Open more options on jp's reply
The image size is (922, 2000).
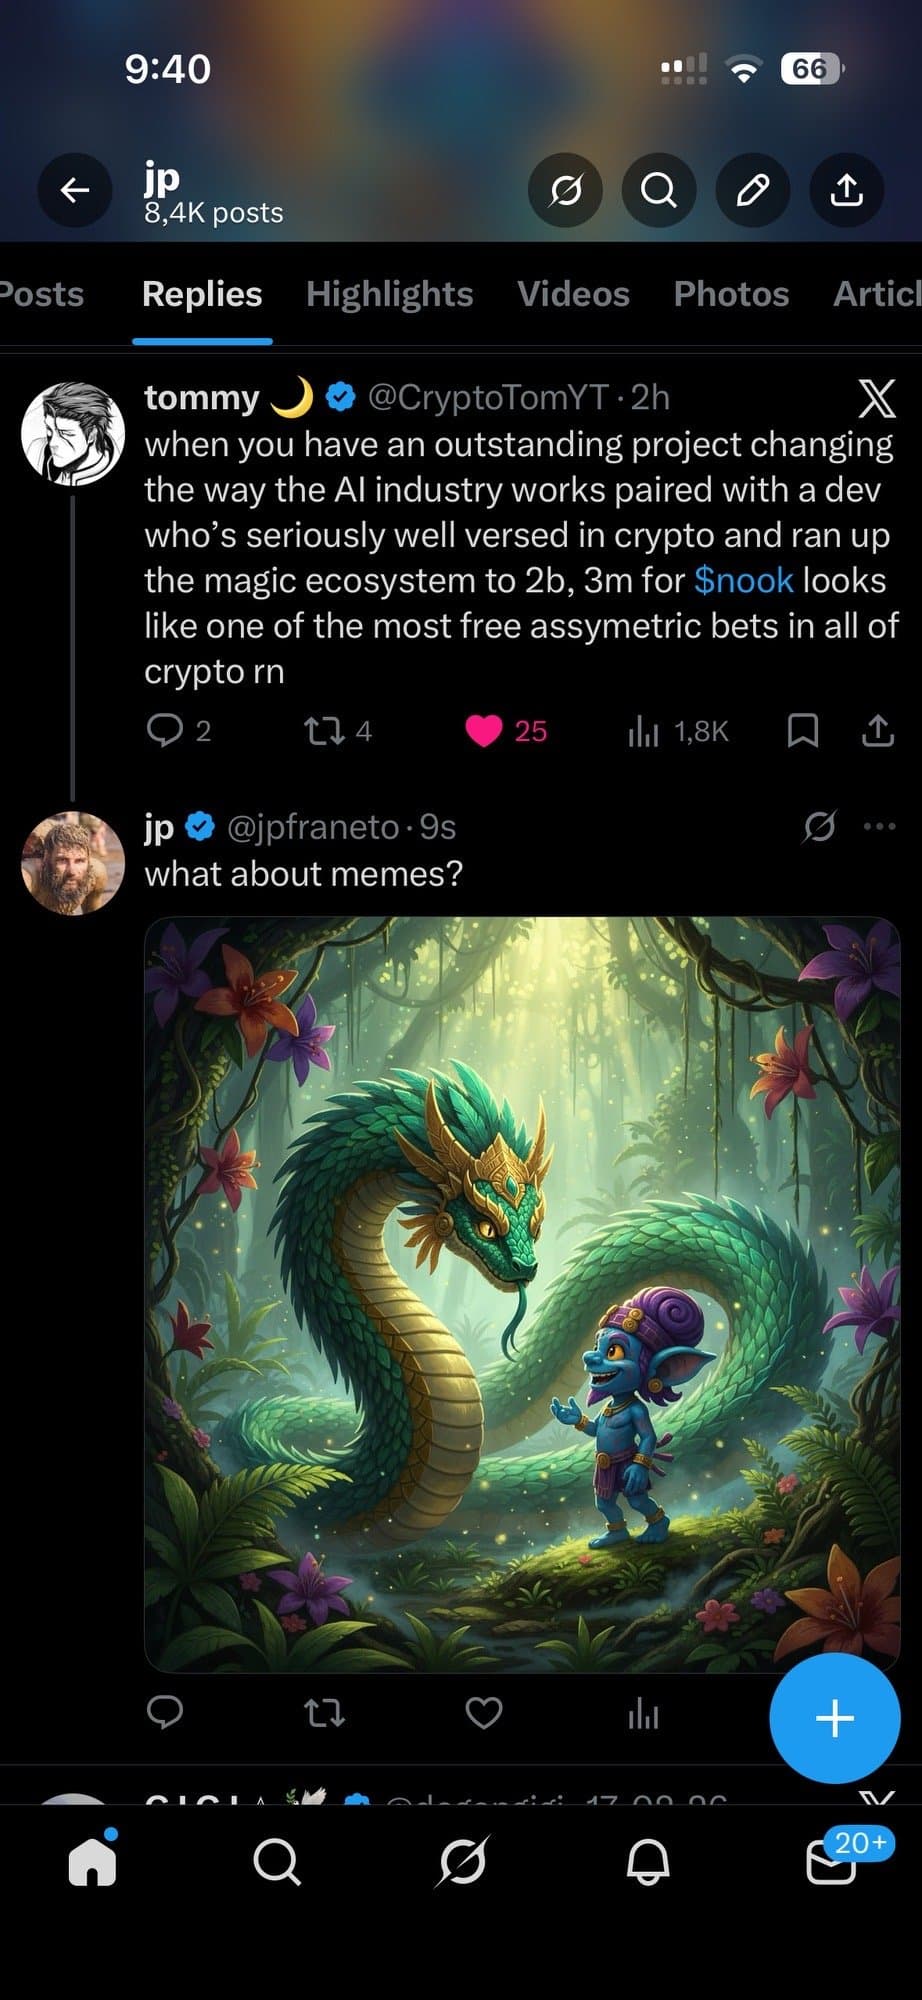tap(879, 827)
